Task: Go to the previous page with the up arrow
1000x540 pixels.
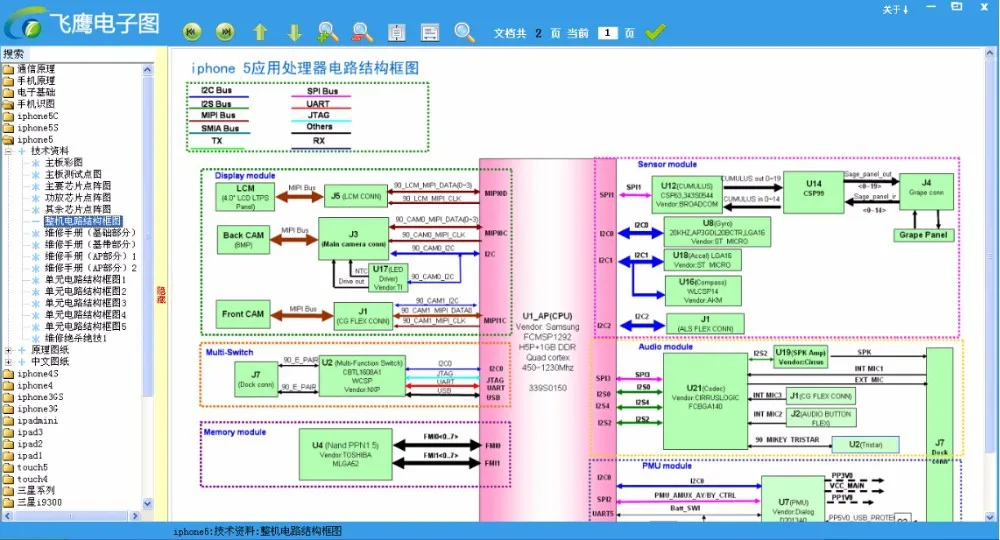Action: pos(260,32)
